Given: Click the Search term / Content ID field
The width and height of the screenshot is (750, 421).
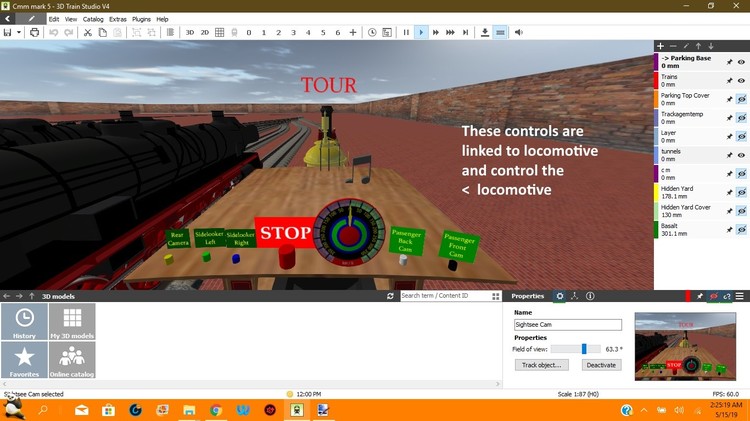Looking at the screenshot, I should [x=445, y=296].
